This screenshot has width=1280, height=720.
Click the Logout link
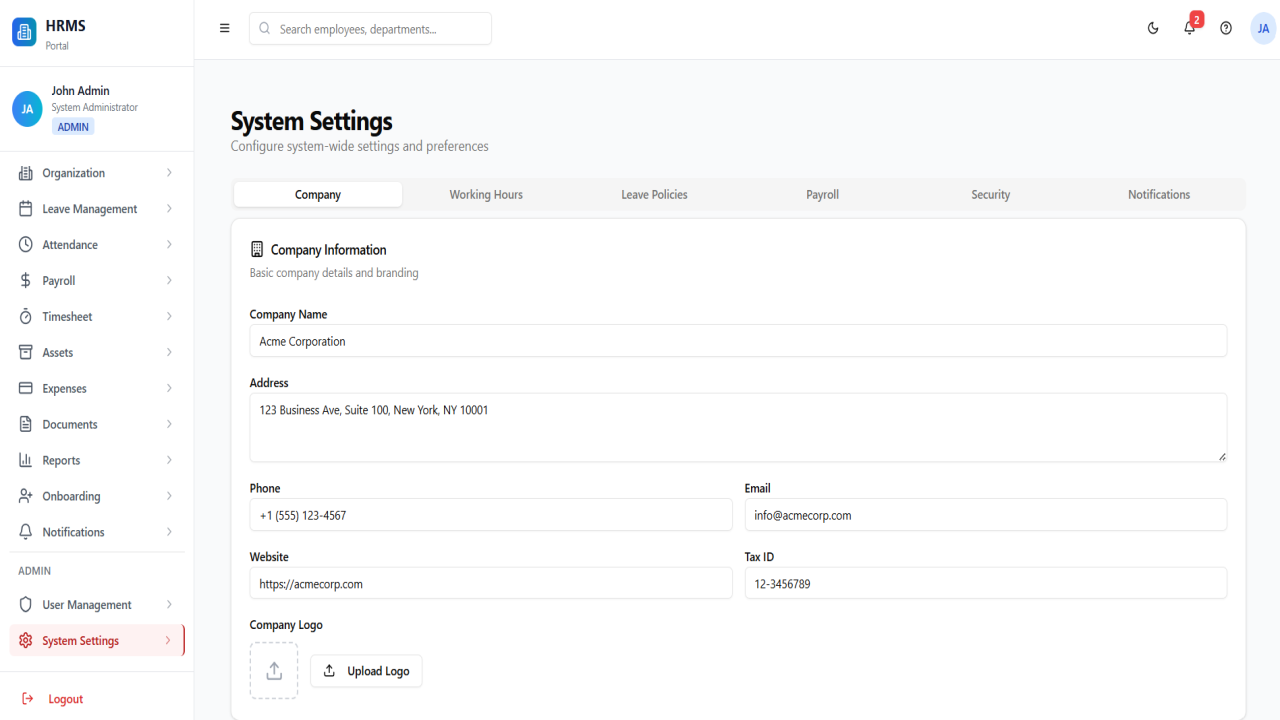(x=65, y=699)
